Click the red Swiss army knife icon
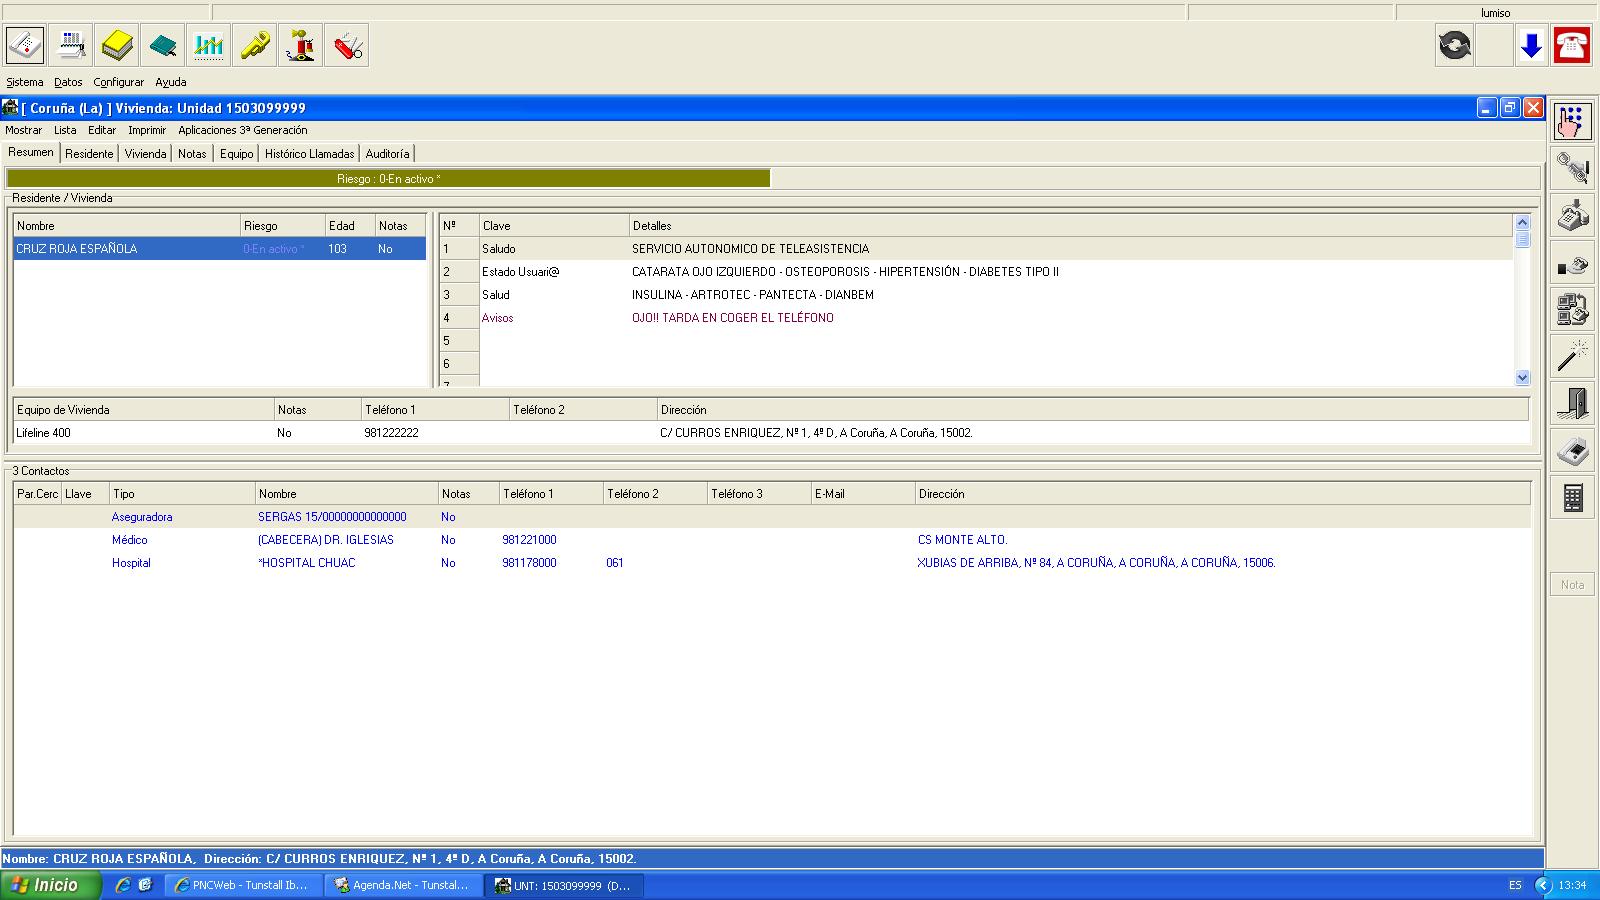1600x900 pixels. (347, 46)
